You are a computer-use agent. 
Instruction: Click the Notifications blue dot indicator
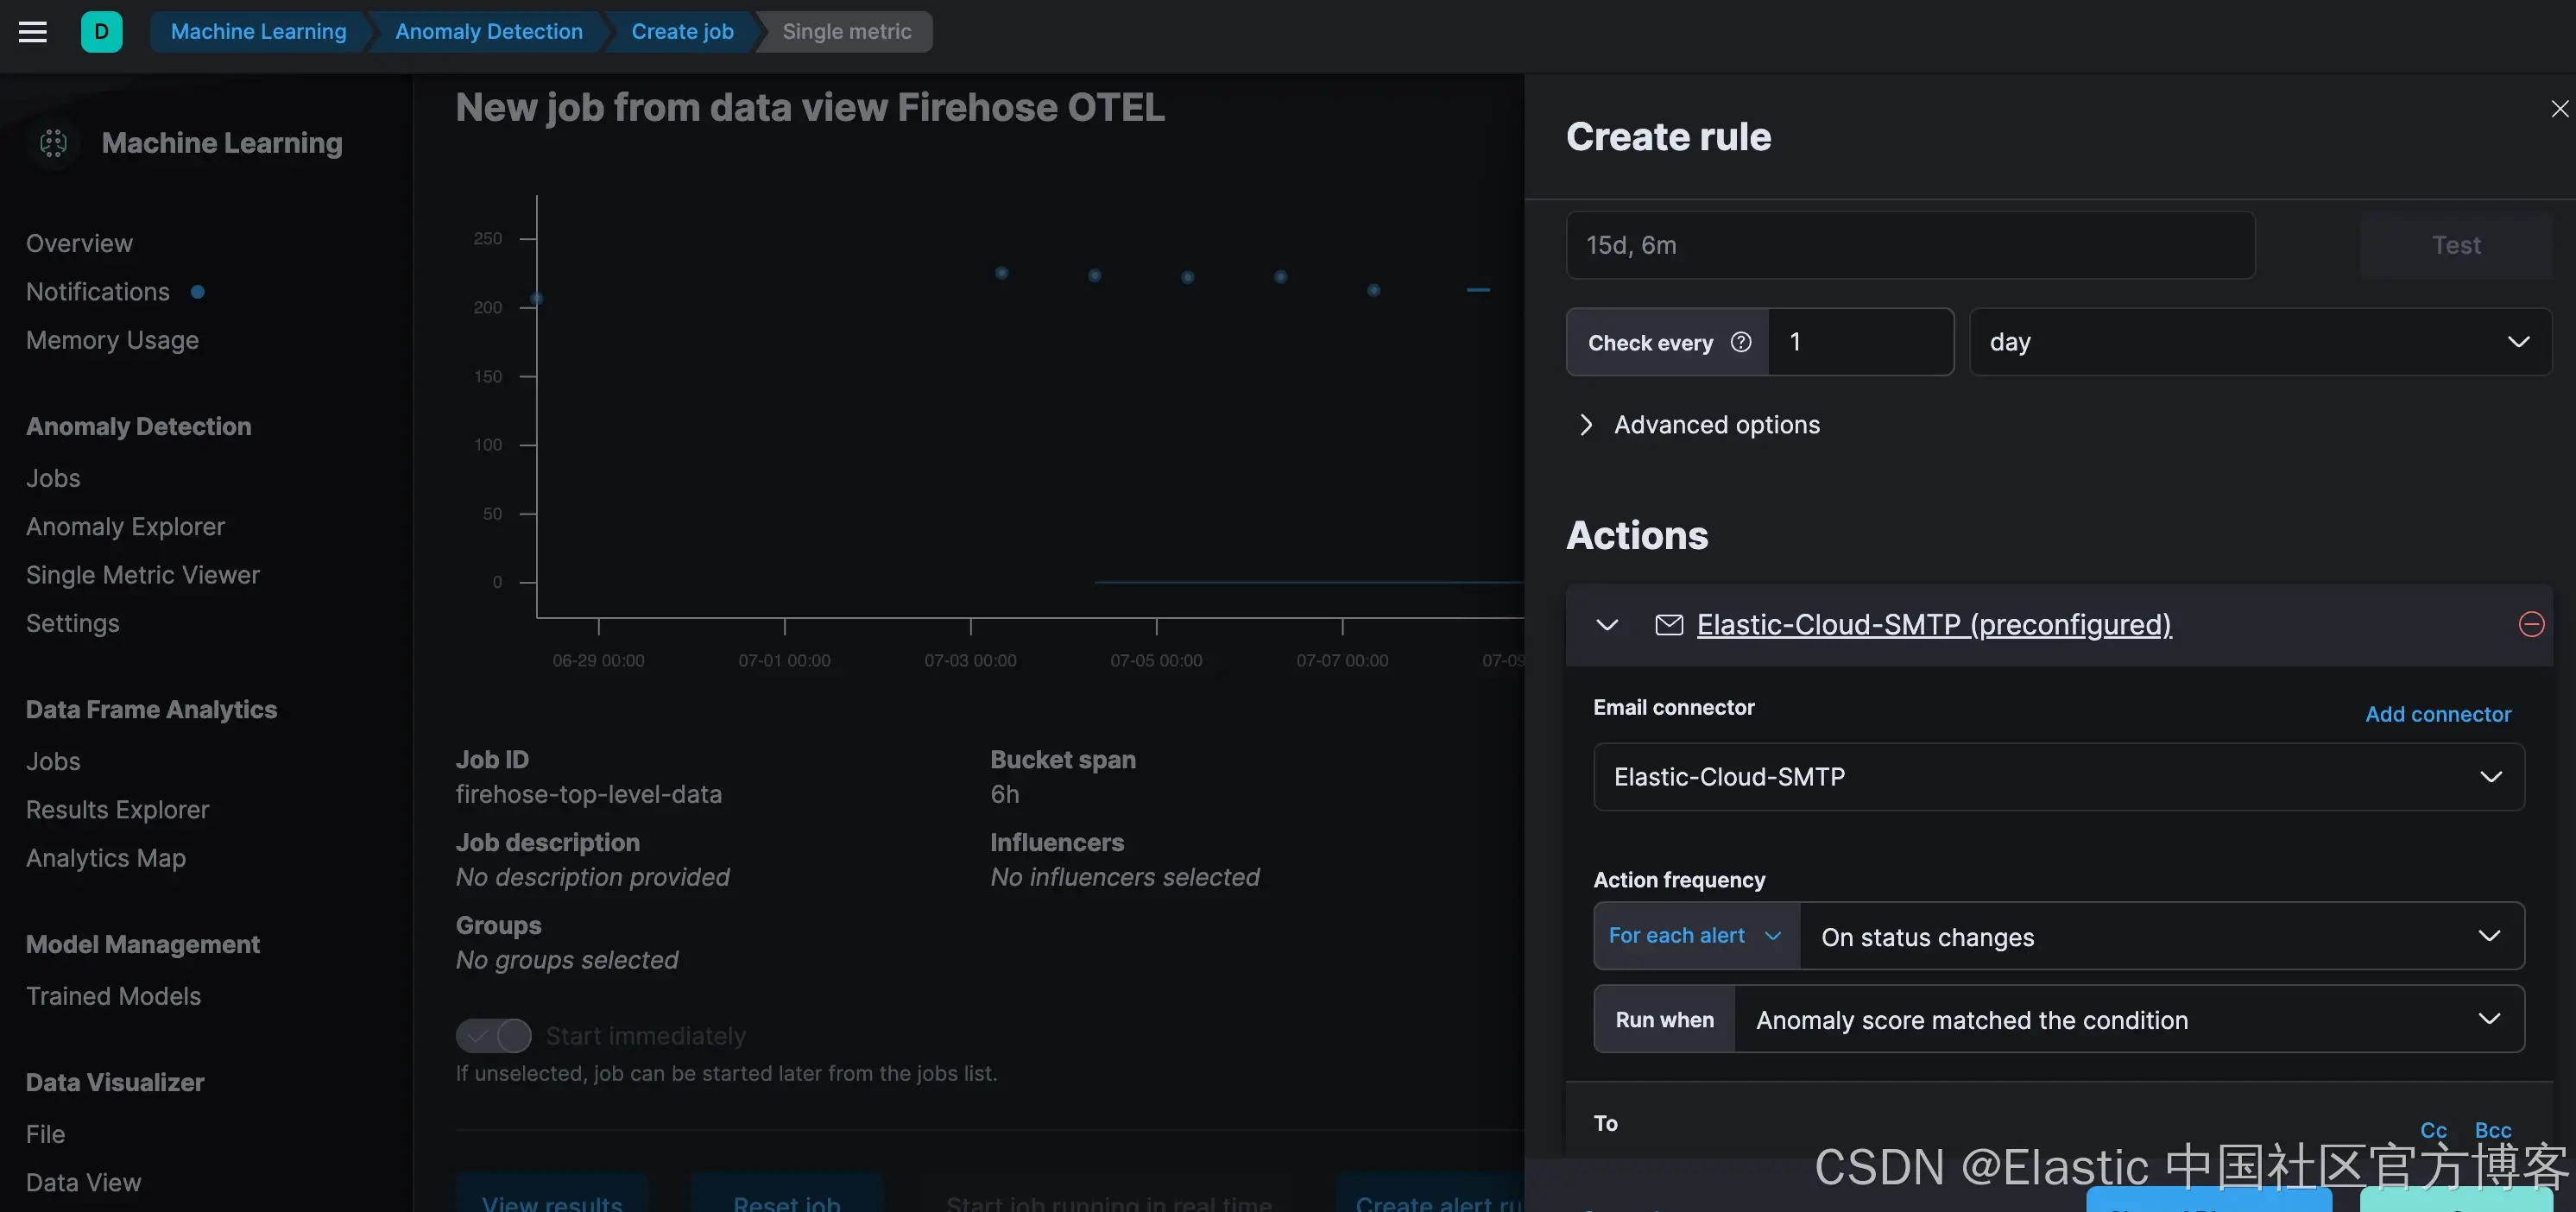click(198, 292)
